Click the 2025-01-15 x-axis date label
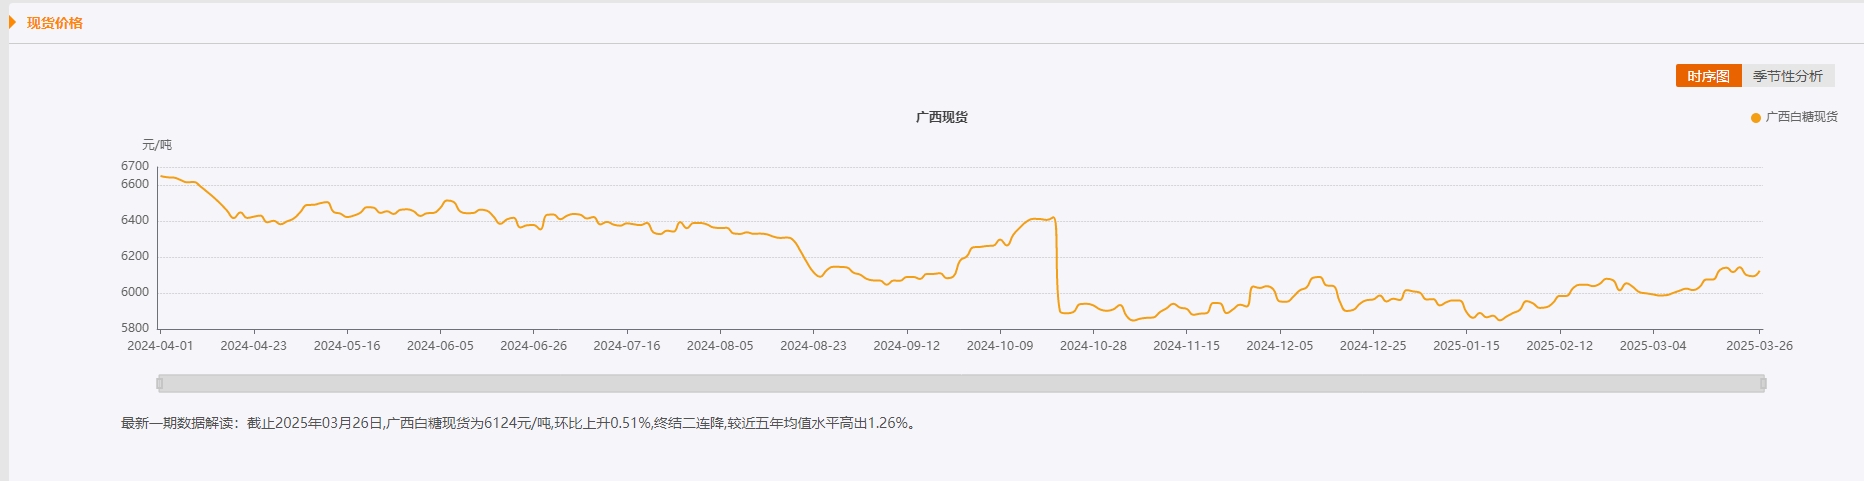1864x481 pixels. click(x=1466, y=346)
